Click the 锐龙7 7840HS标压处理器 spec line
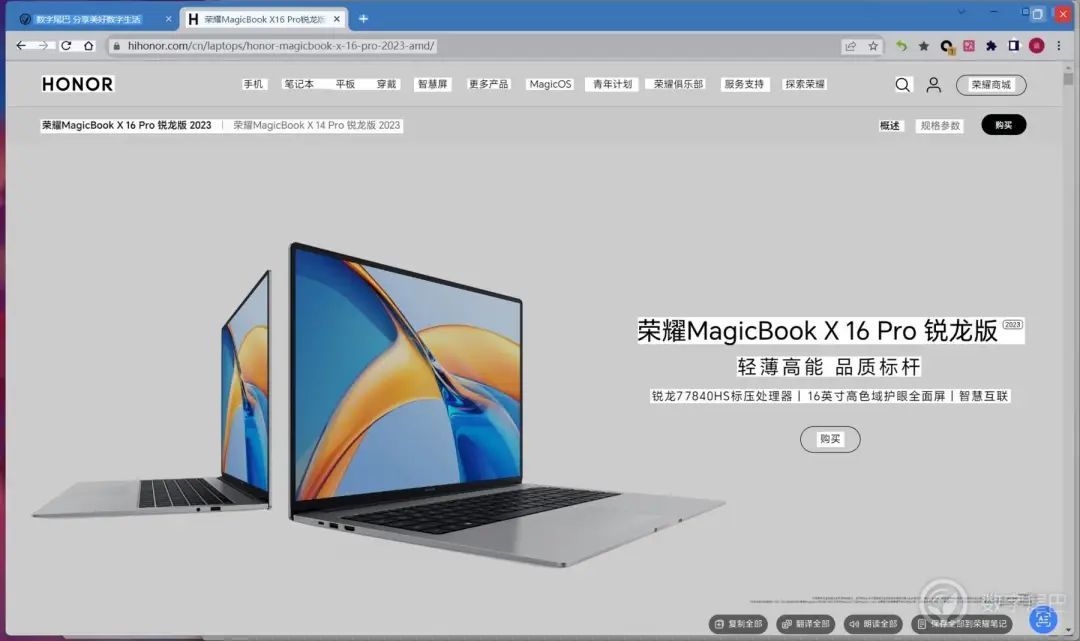 (x=722, y=396)
